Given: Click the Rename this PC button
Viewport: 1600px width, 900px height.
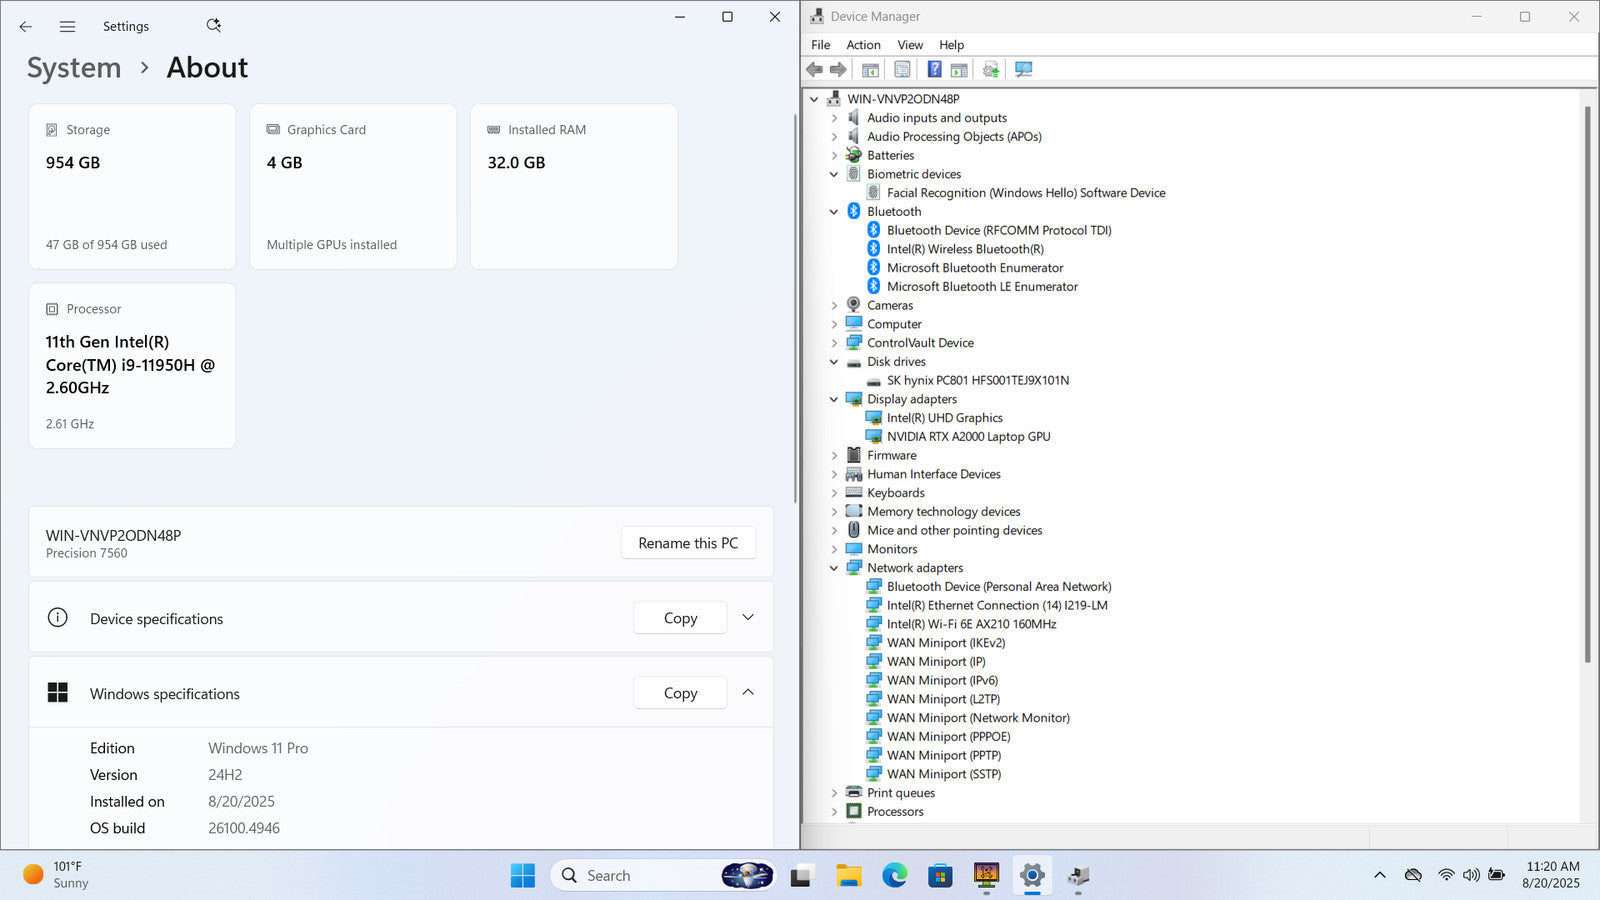Looking at the screenshot, I should pos(688,543).
